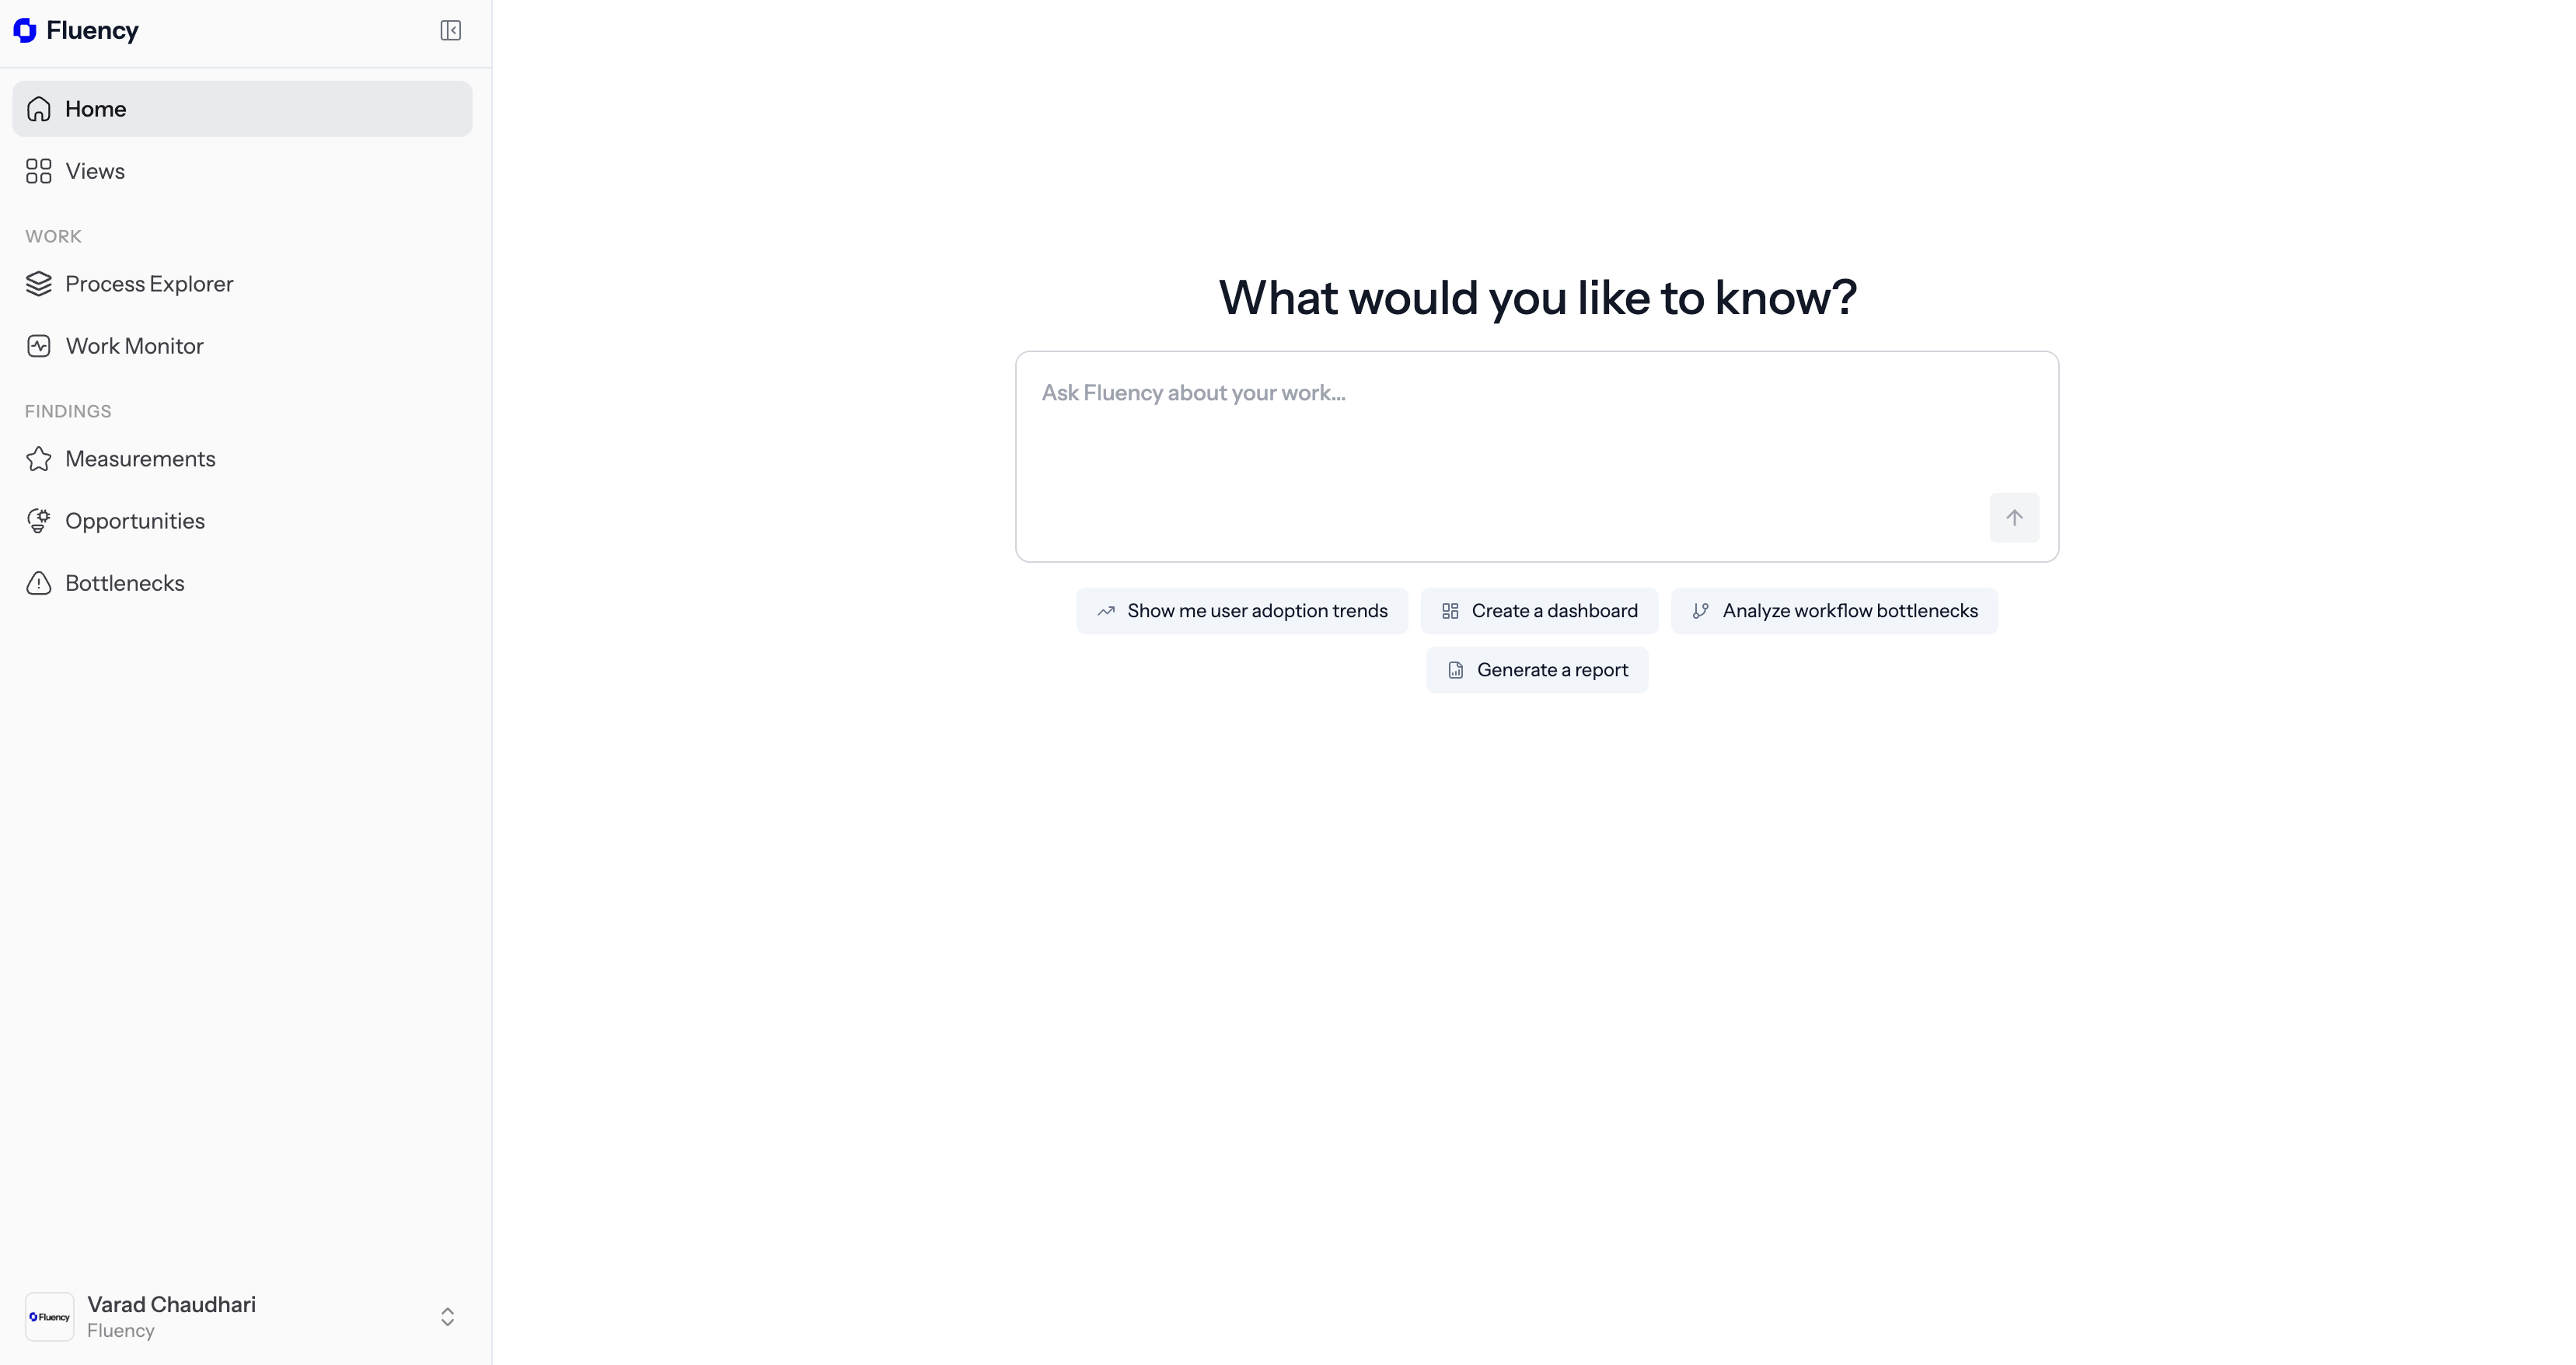Click the Show me user adoption trends suggestion
Screen dimensions: 2576x1365
1241,610
